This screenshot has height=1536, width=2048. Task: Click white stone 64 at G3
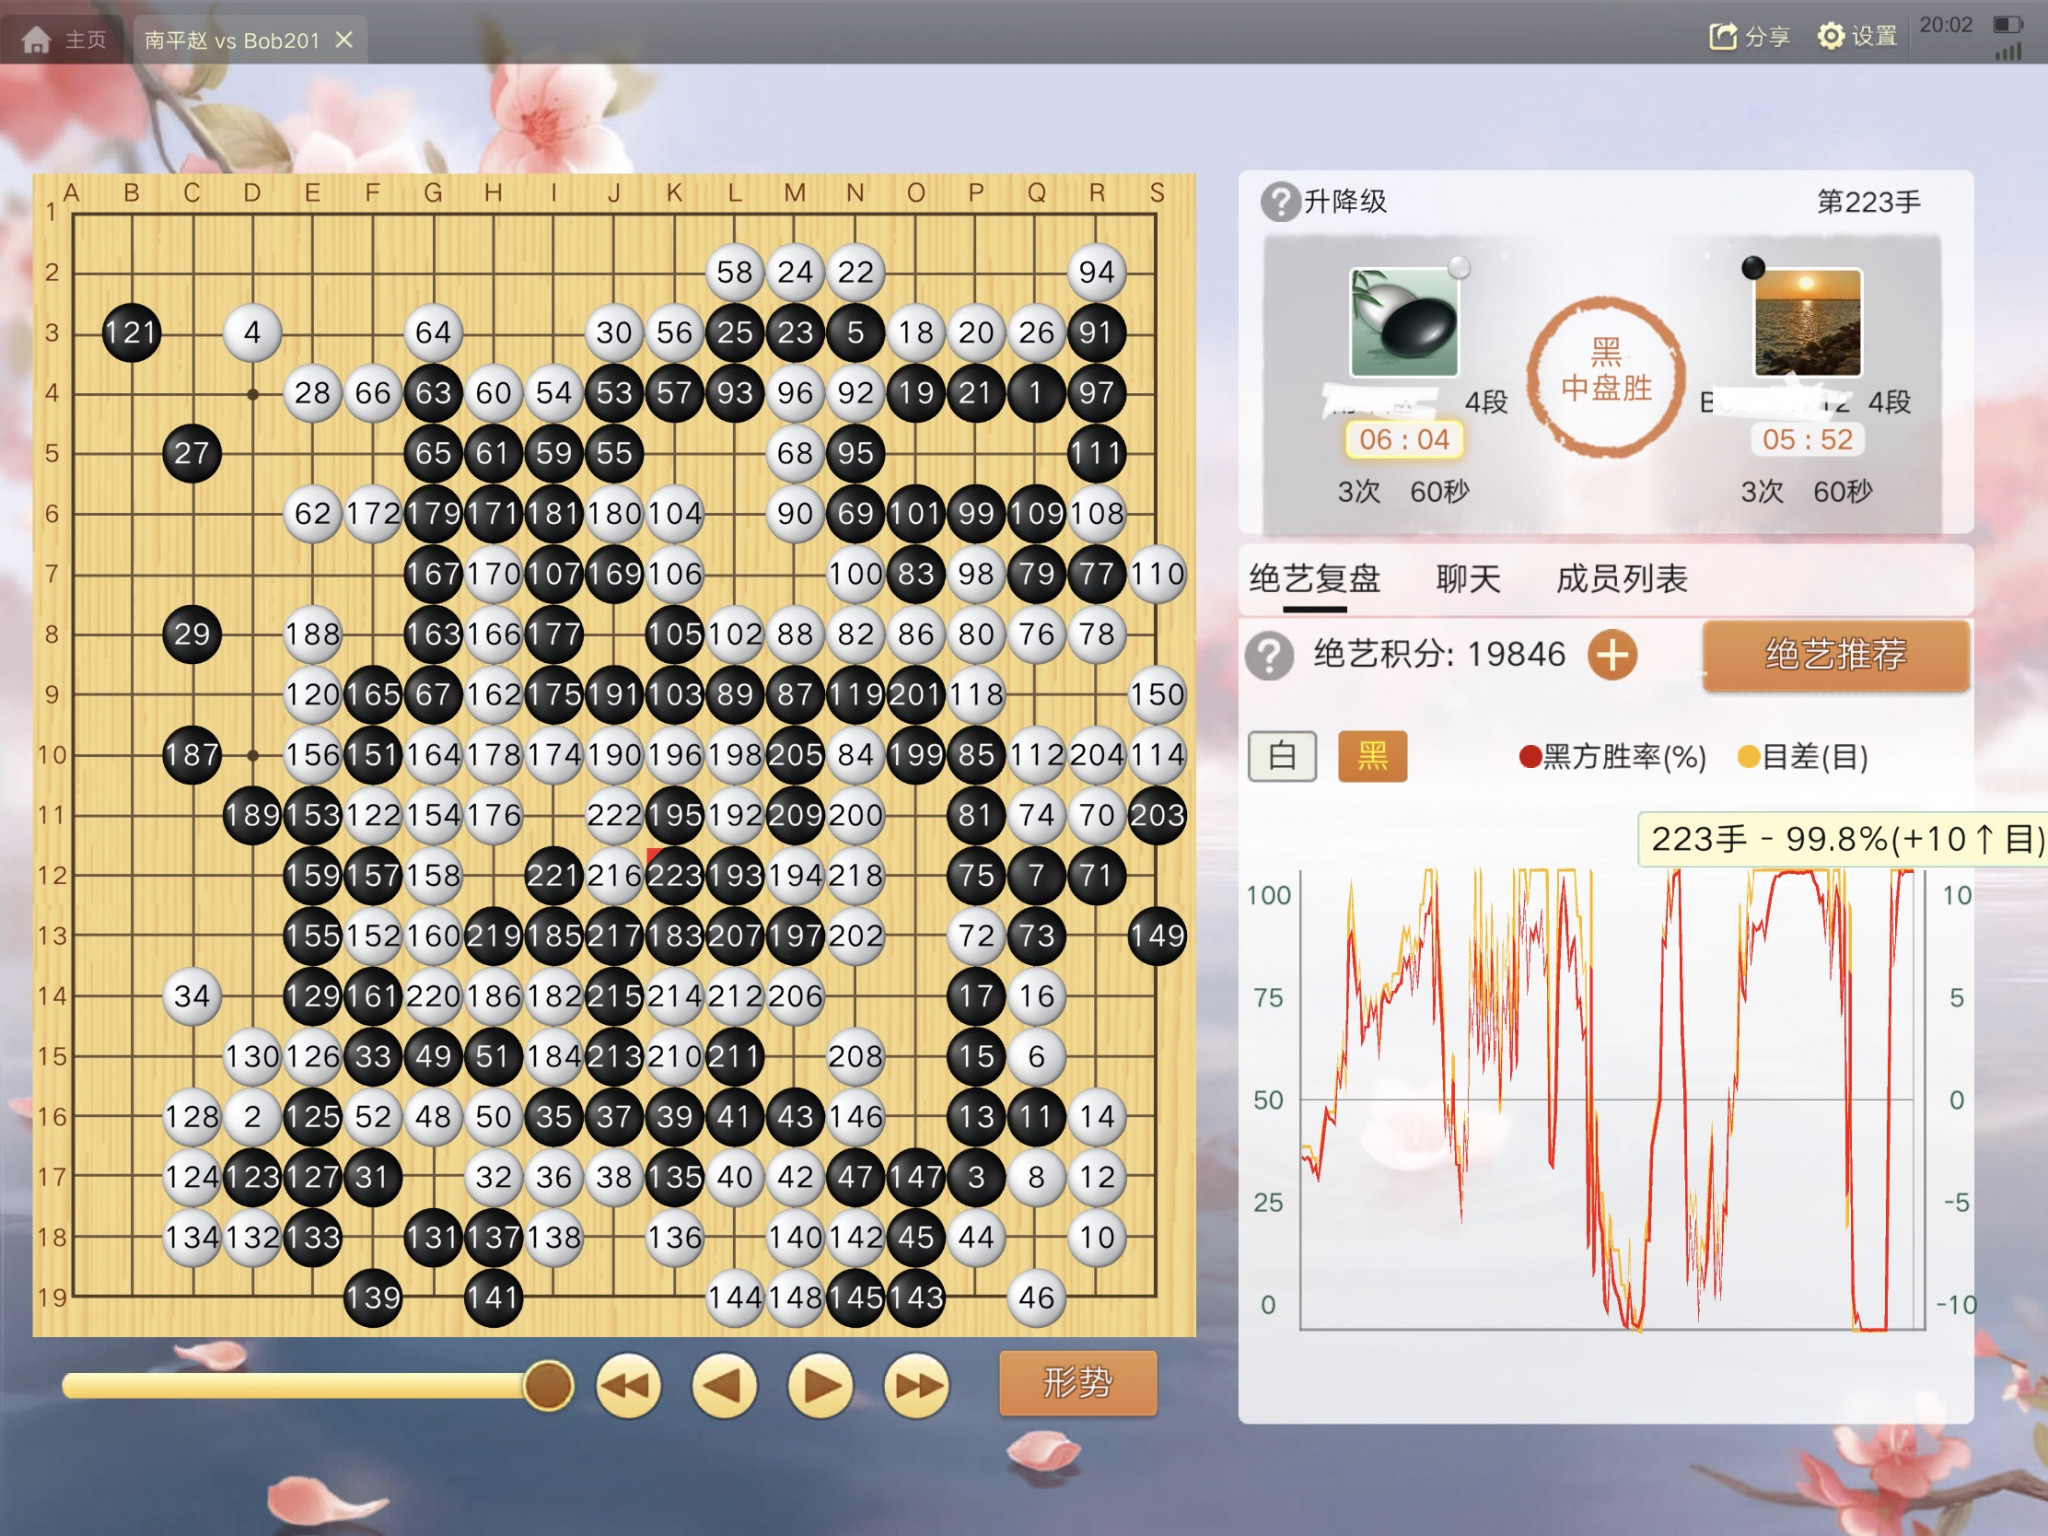[433, 333]
